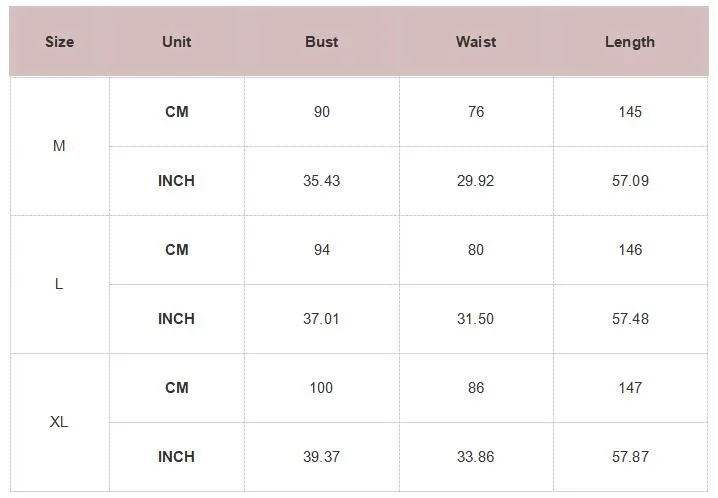Click bust value 100 for size XL
Screen dimensions: 718x498
click(321, 387)
